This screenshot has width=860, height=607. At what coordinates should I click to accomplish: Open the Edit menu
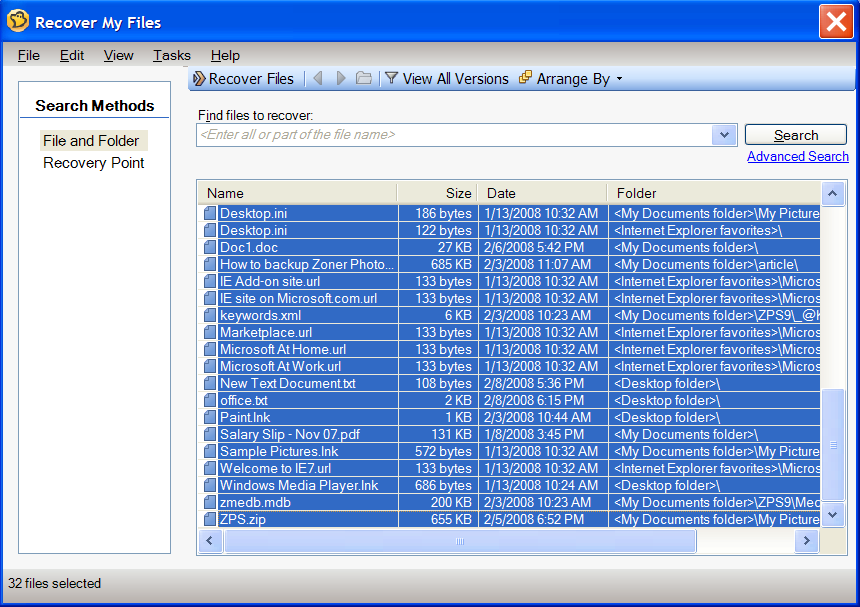[72, 55]
